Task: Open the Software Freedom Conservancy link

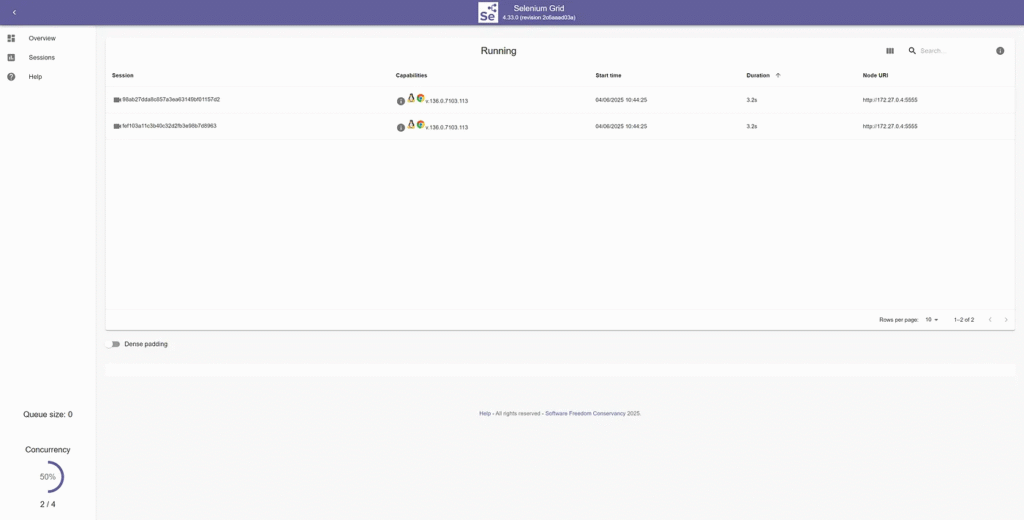Action: (585, 413)
